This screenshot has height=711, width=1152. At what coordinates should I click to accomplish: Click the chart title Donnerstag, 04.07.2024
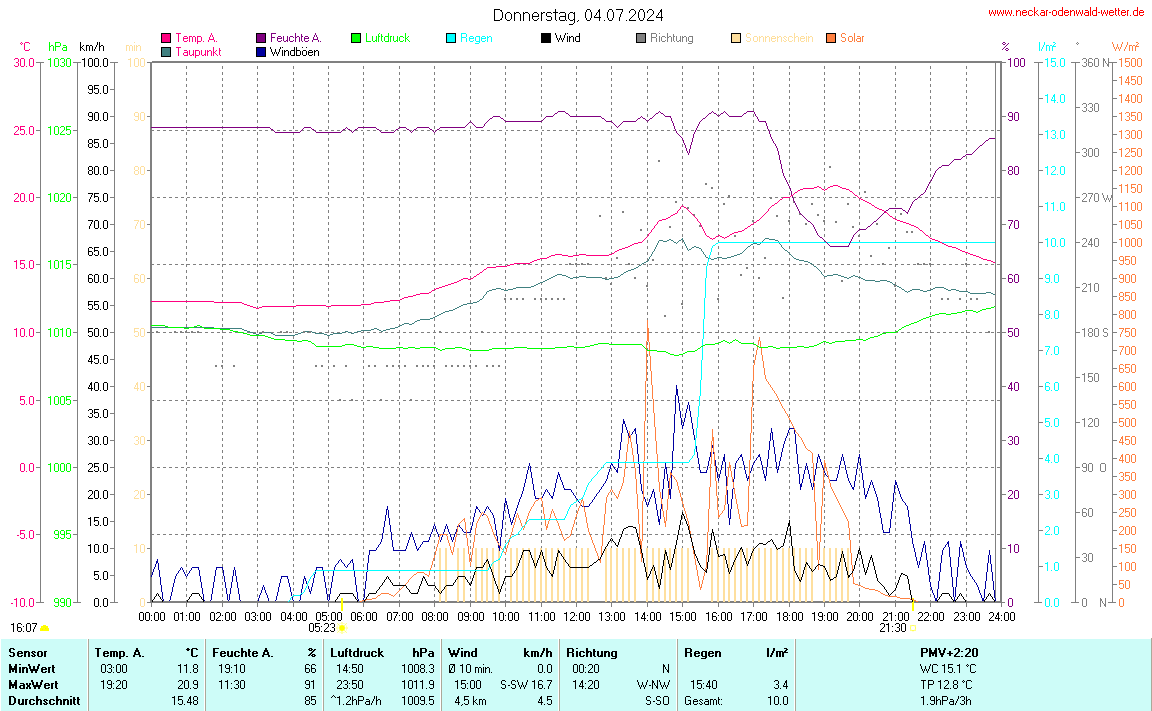[577, 15]
